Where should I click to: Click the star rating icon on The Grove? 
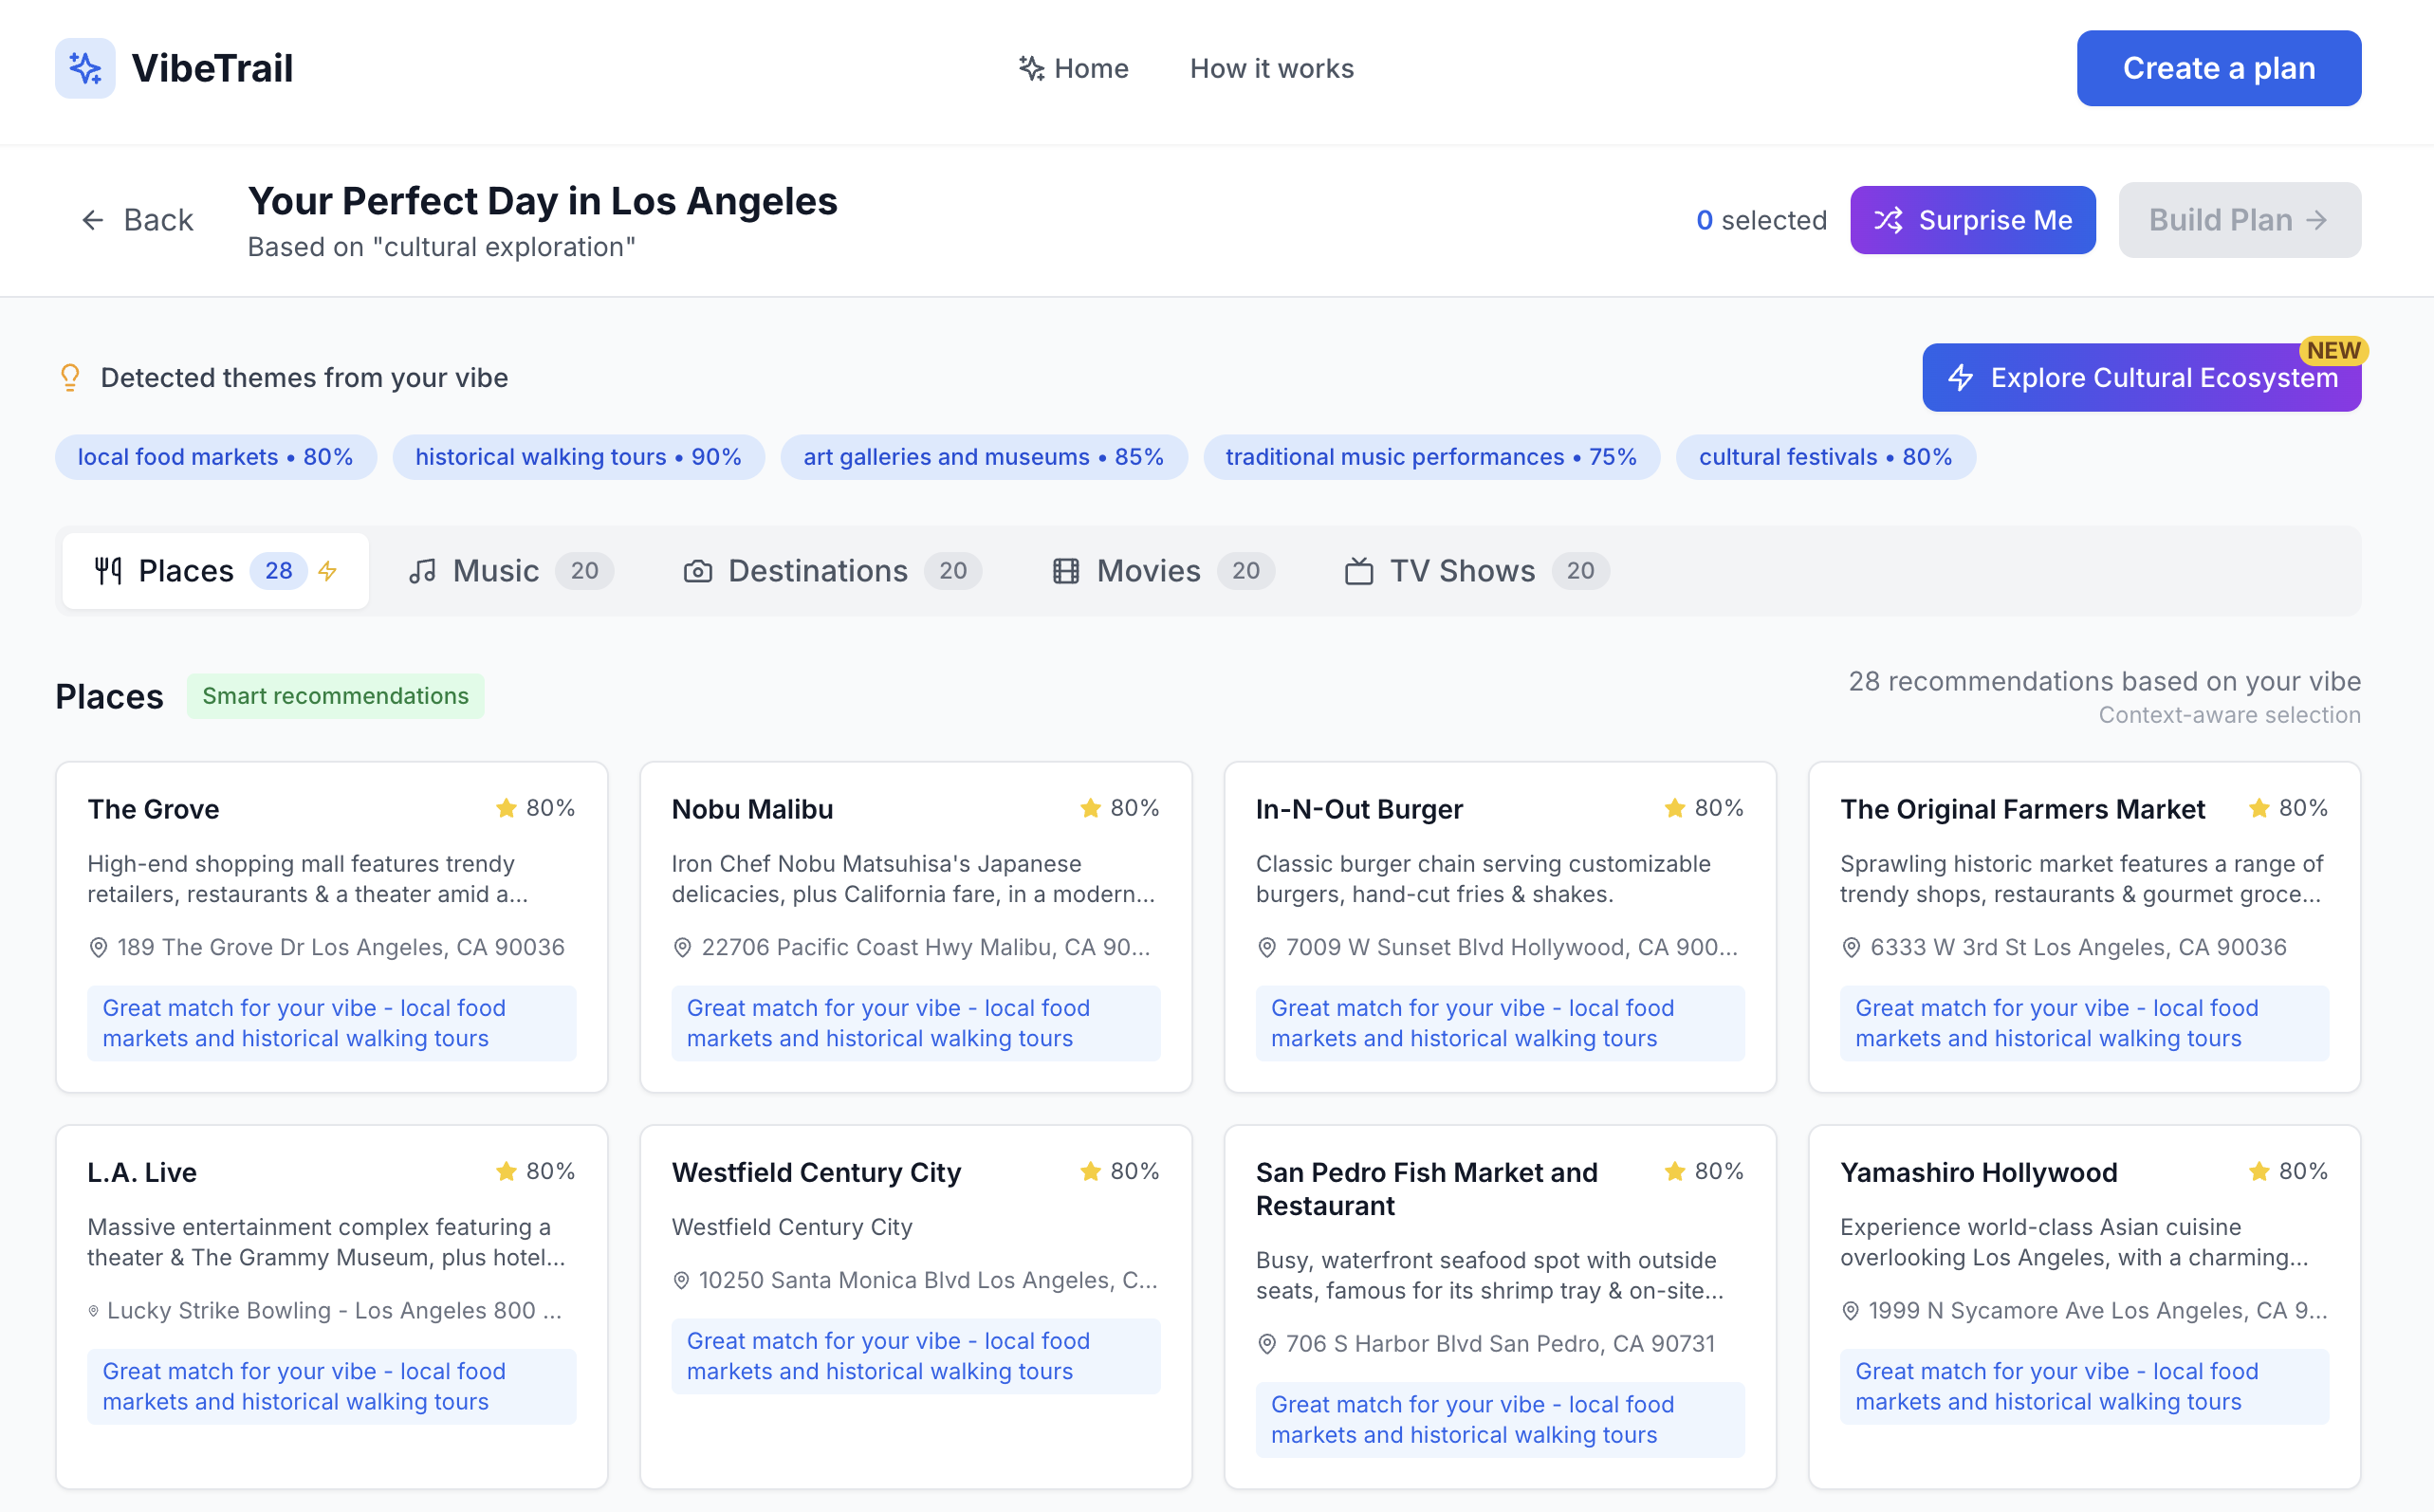pyautogui.click(x=506, y=808)
